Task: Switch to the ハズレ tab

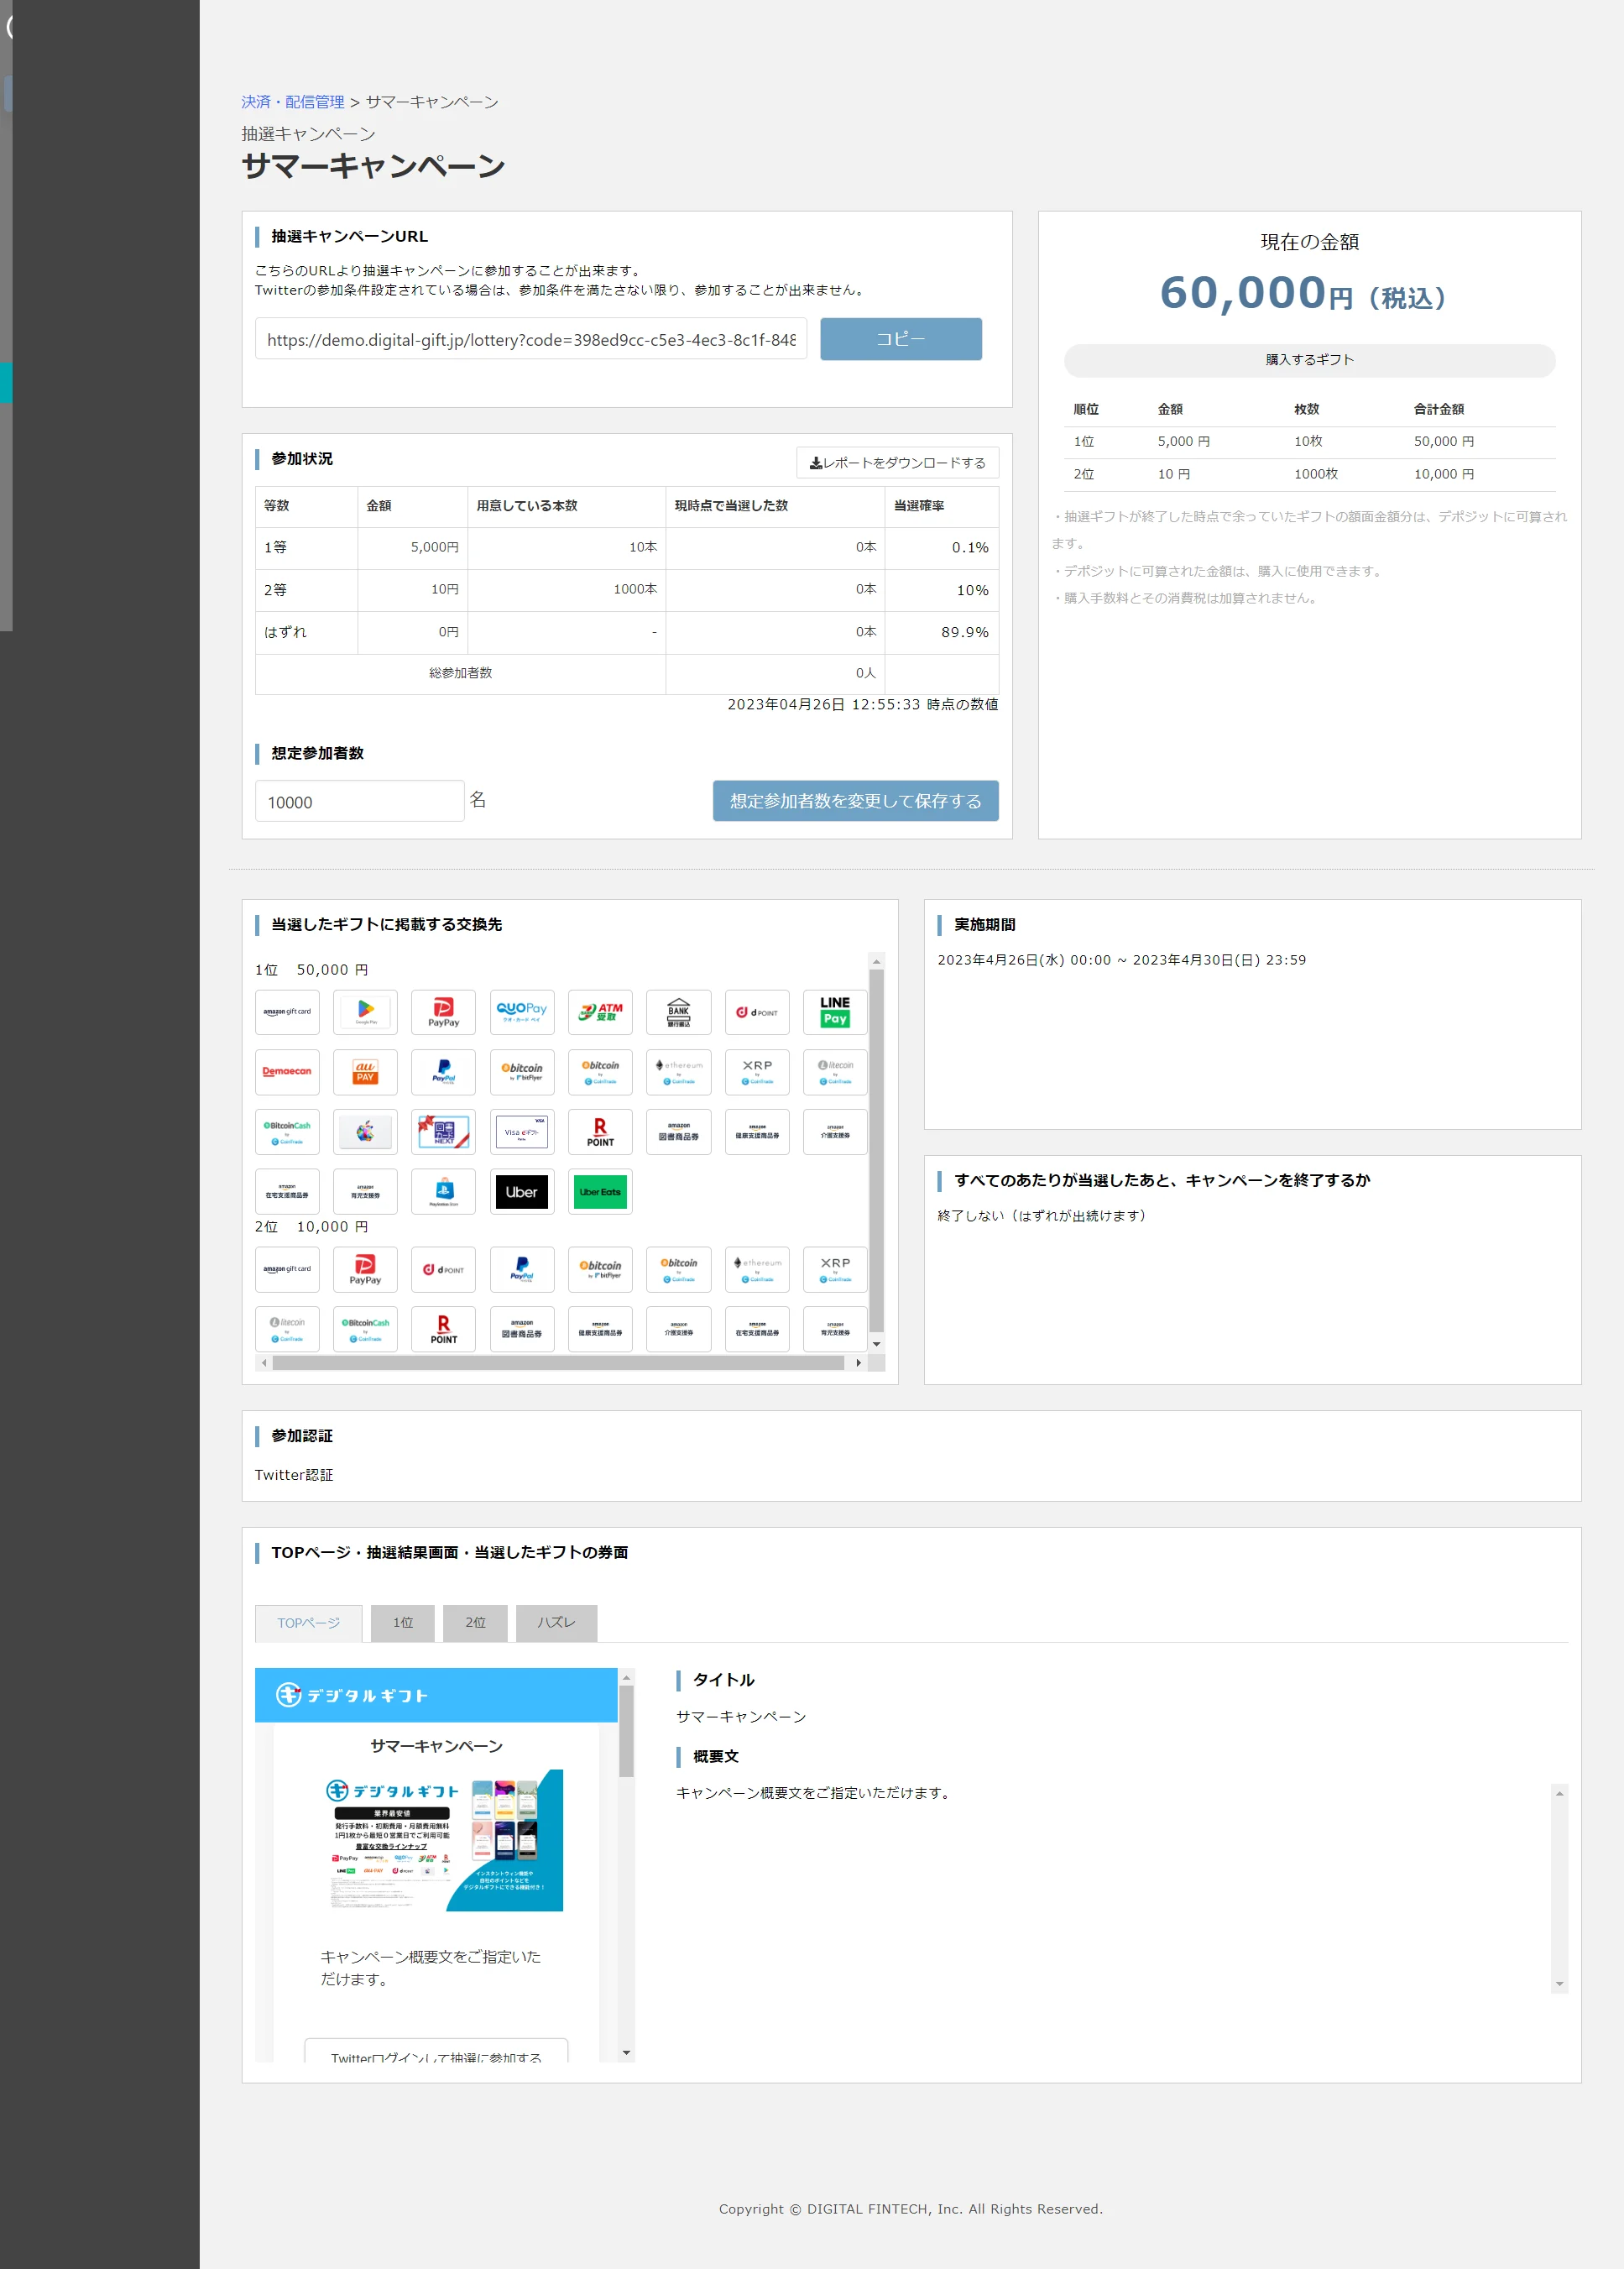Action: point(556,1623)
